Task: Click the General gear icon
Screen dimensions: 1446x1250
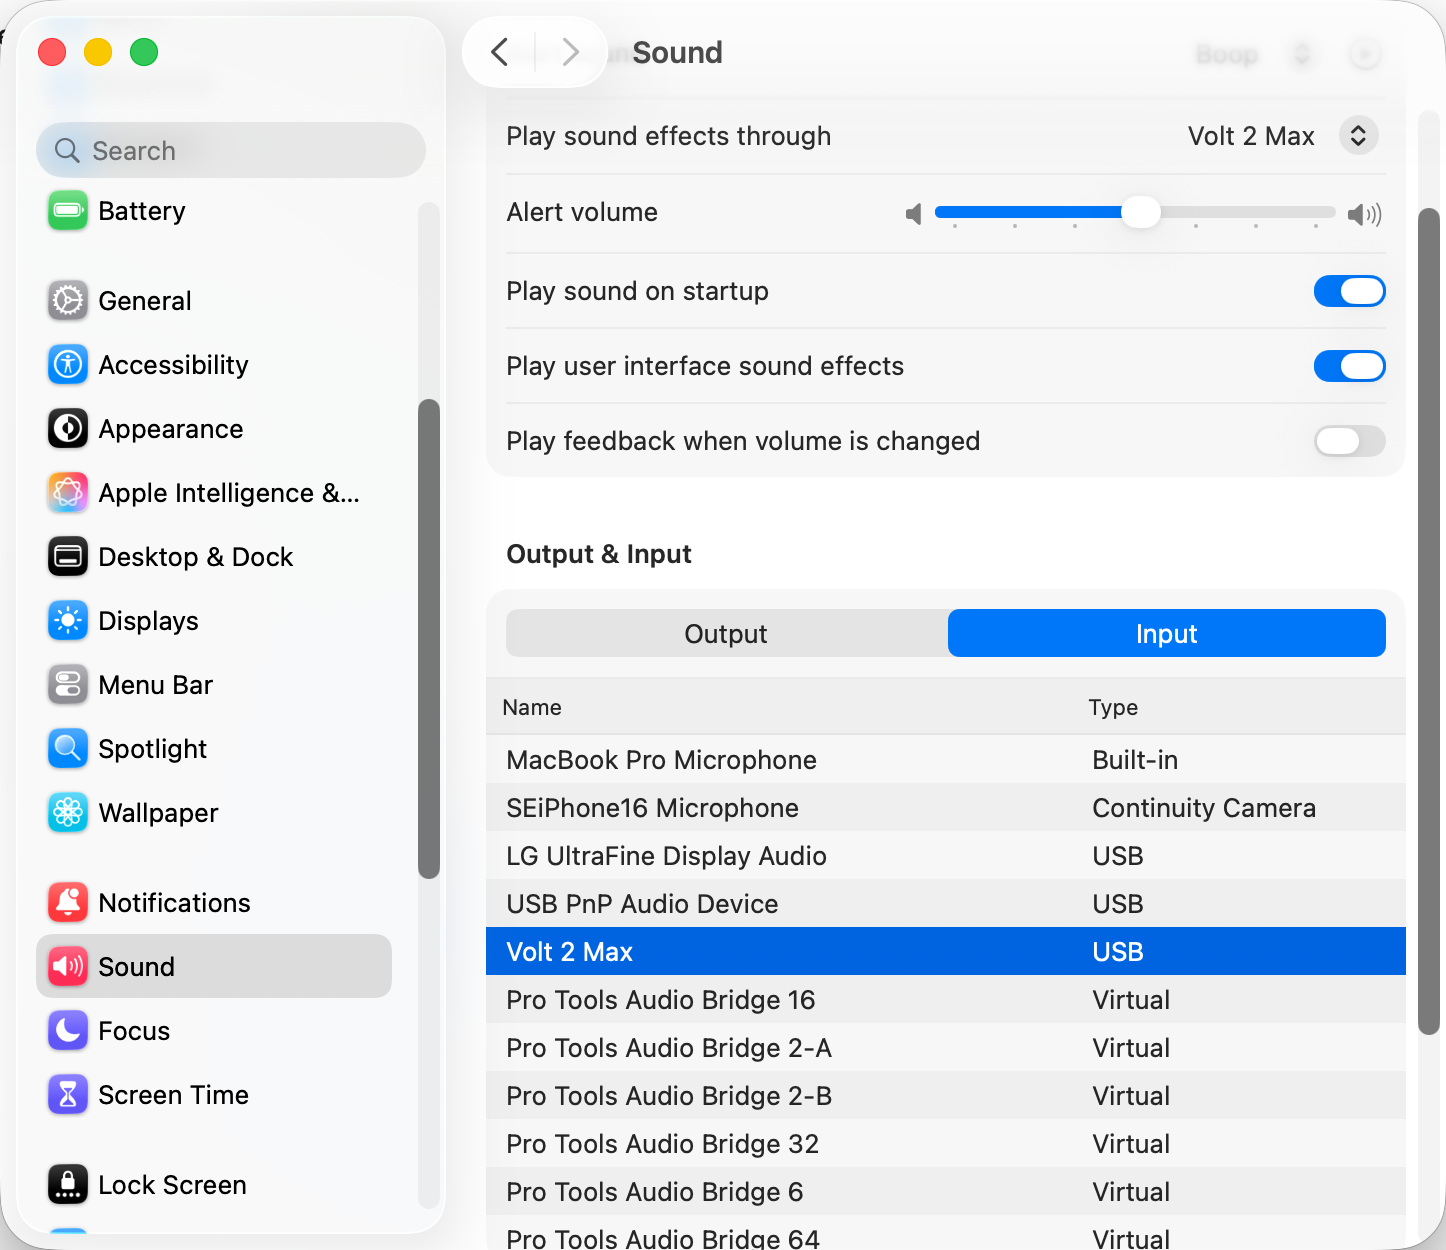Action: click(68, 301)
